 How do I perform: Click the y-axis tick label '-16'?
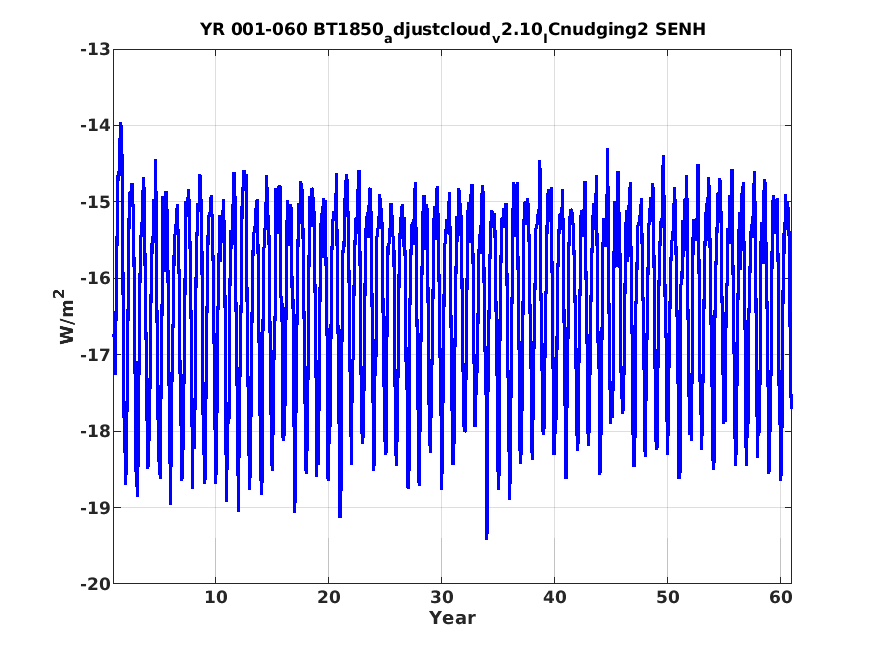tap(95, 278)
